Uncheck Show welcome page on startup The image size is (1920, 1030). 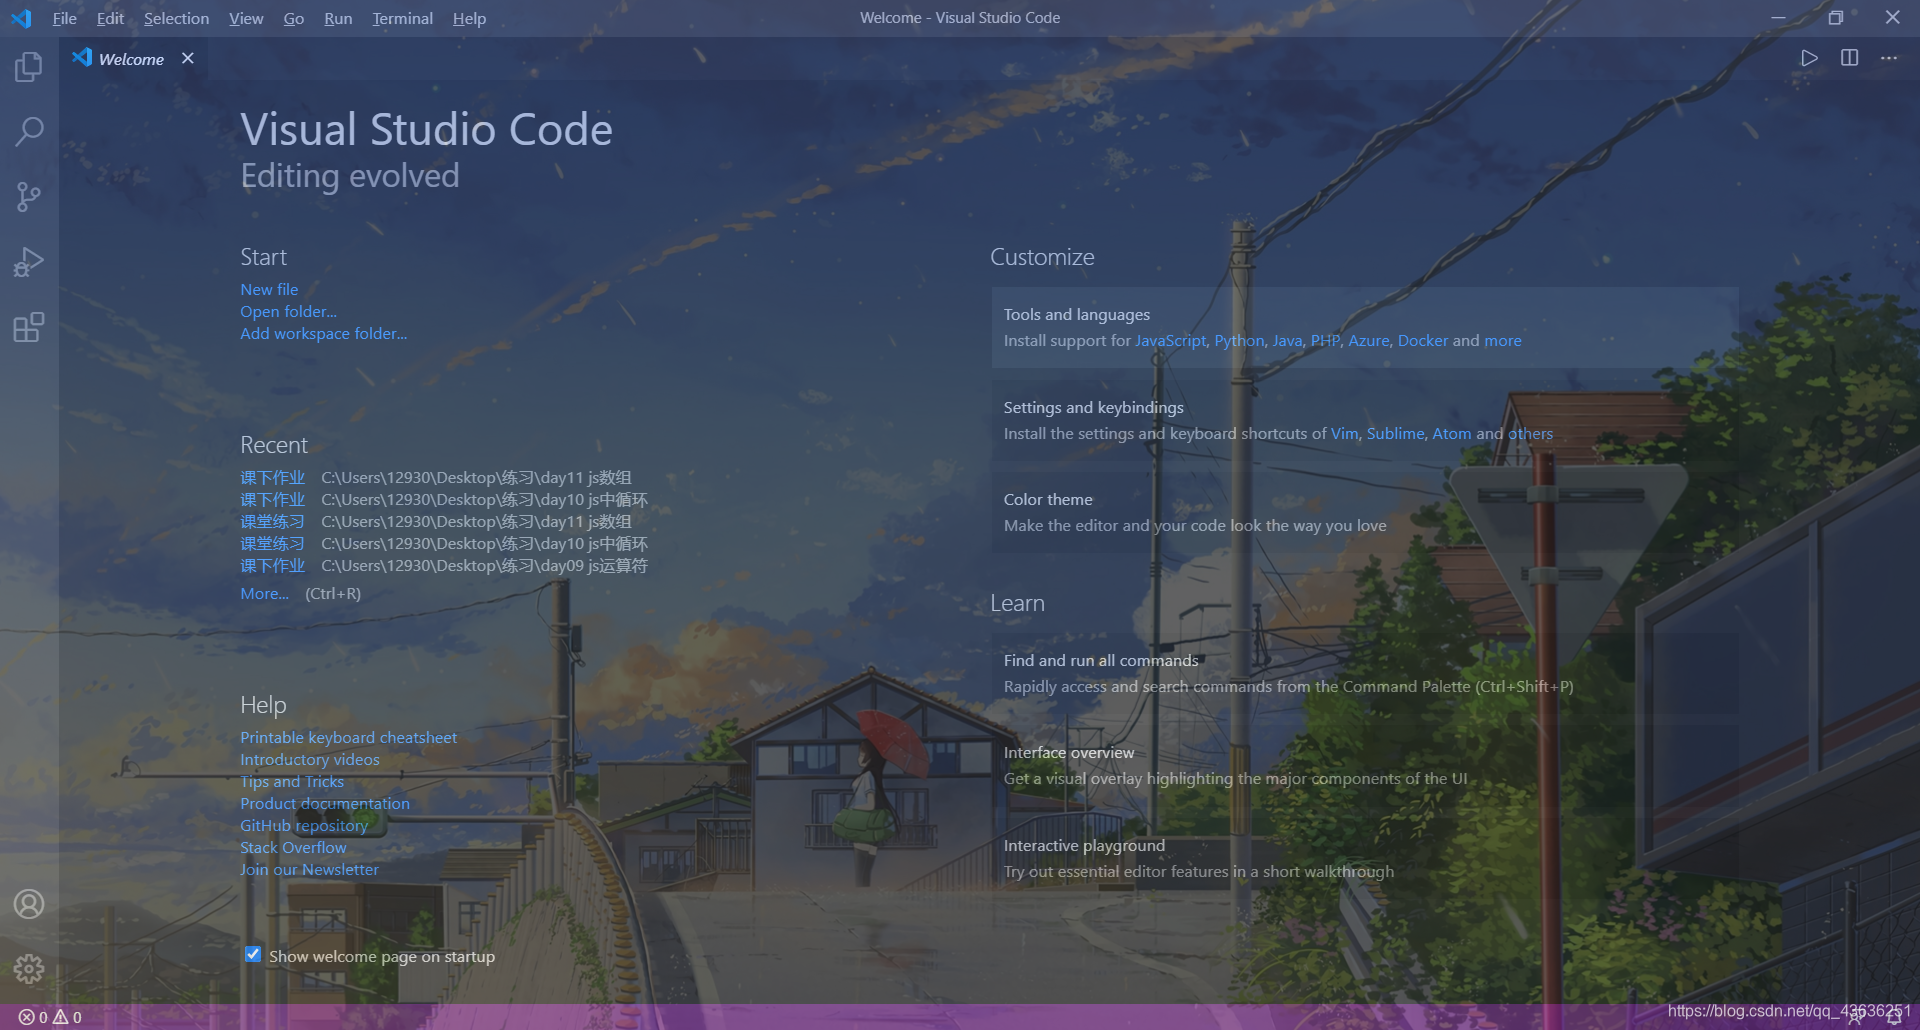click(253, 954)
